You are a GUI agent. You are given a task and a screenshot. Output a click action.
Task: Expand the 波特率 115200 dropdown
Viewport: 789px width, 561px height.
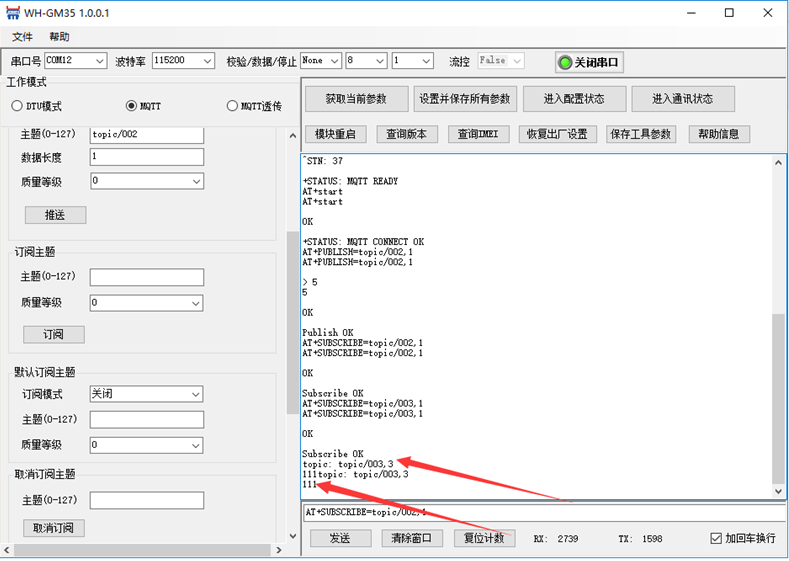(x=183, y=61)
